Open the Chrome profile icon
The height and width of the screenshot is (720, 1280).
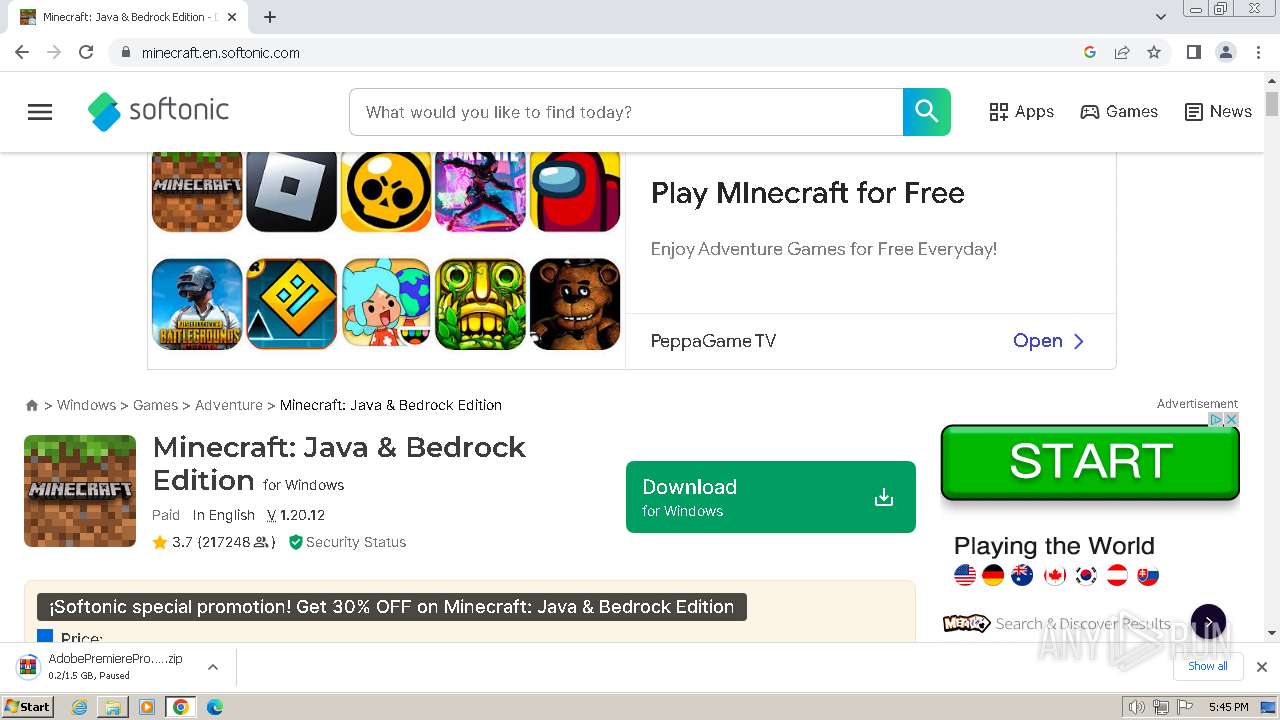[1225, 52]
